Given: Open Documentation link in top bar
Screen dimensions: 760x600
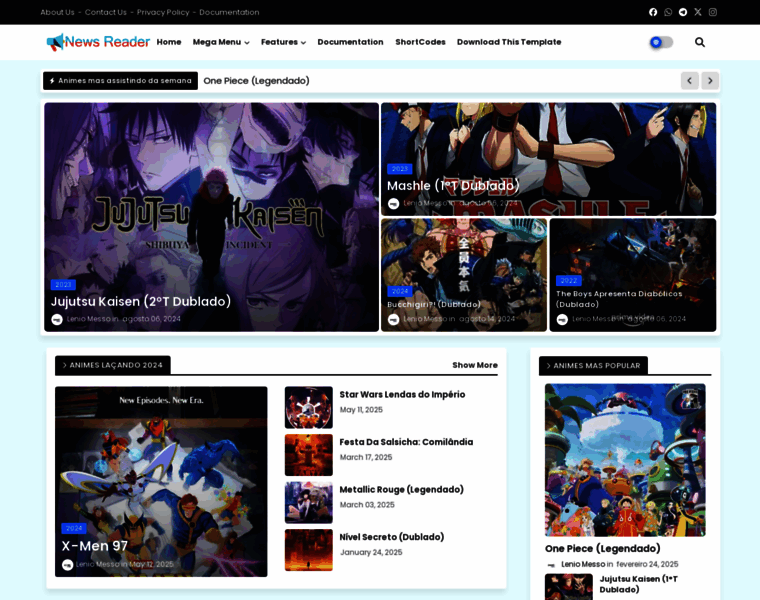Looking at the screenshot, I should 229,12.
